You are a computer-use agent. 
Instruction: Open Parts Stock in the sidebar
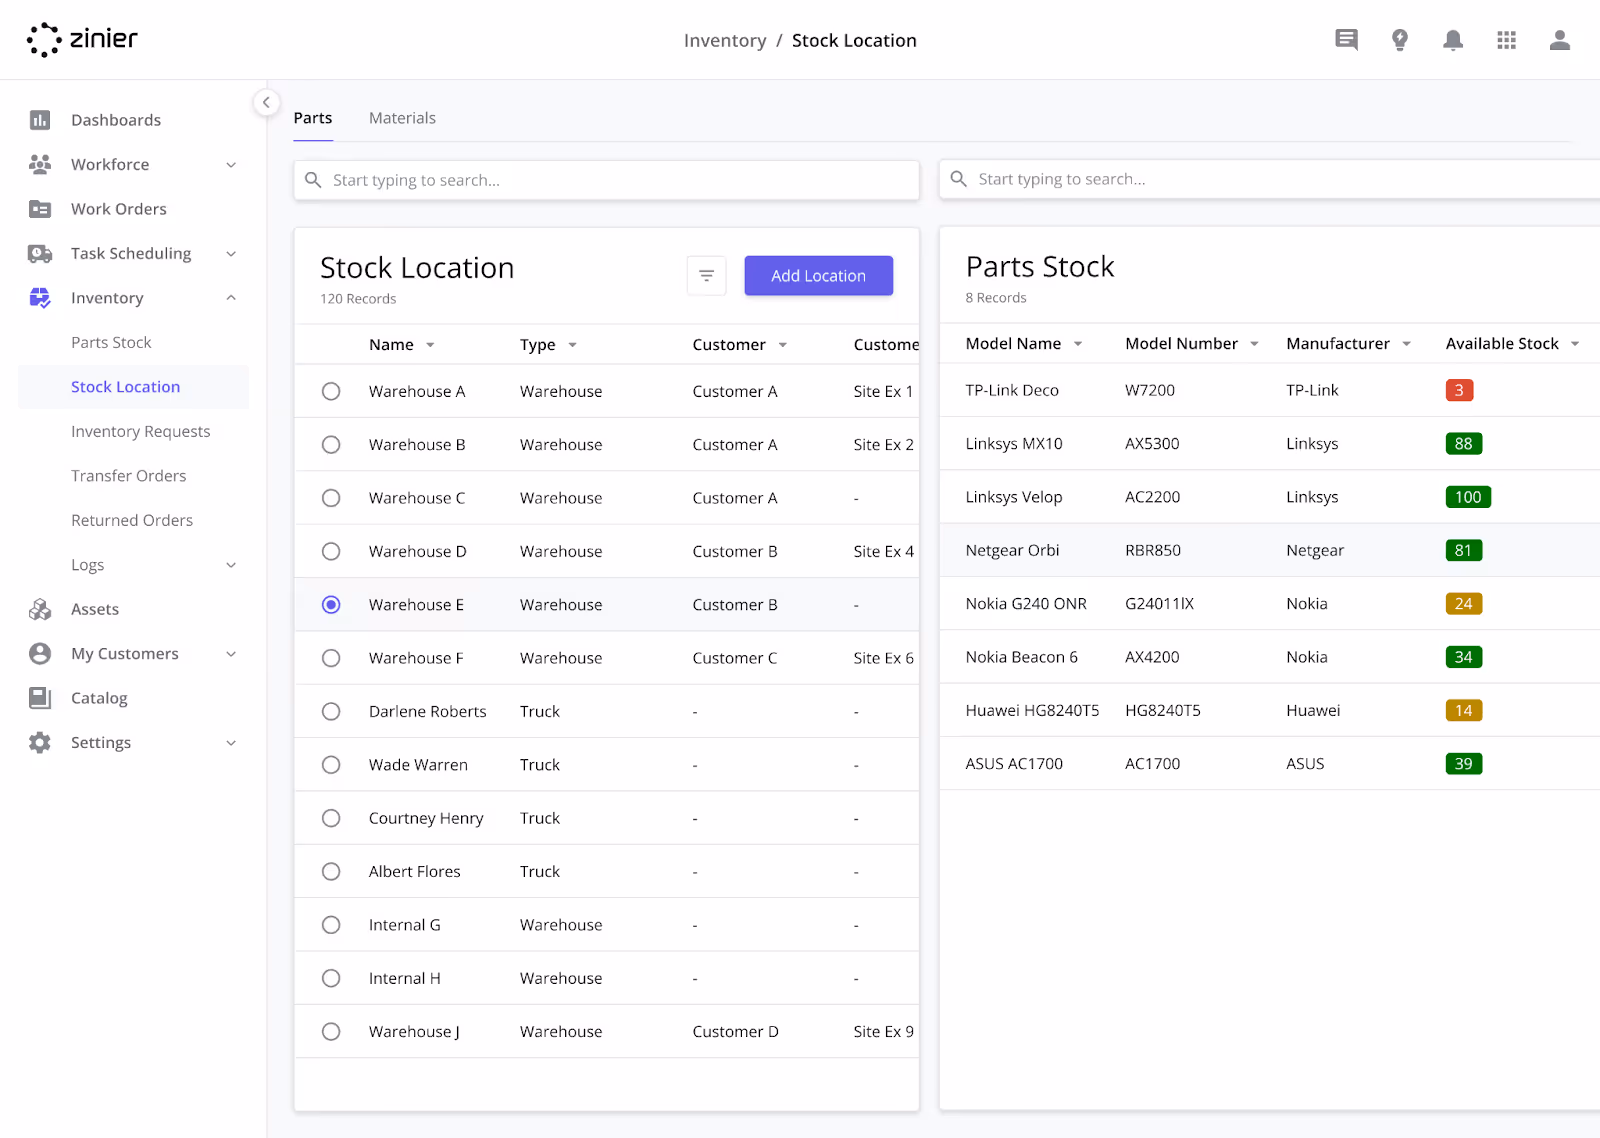(x=111, y=342)
